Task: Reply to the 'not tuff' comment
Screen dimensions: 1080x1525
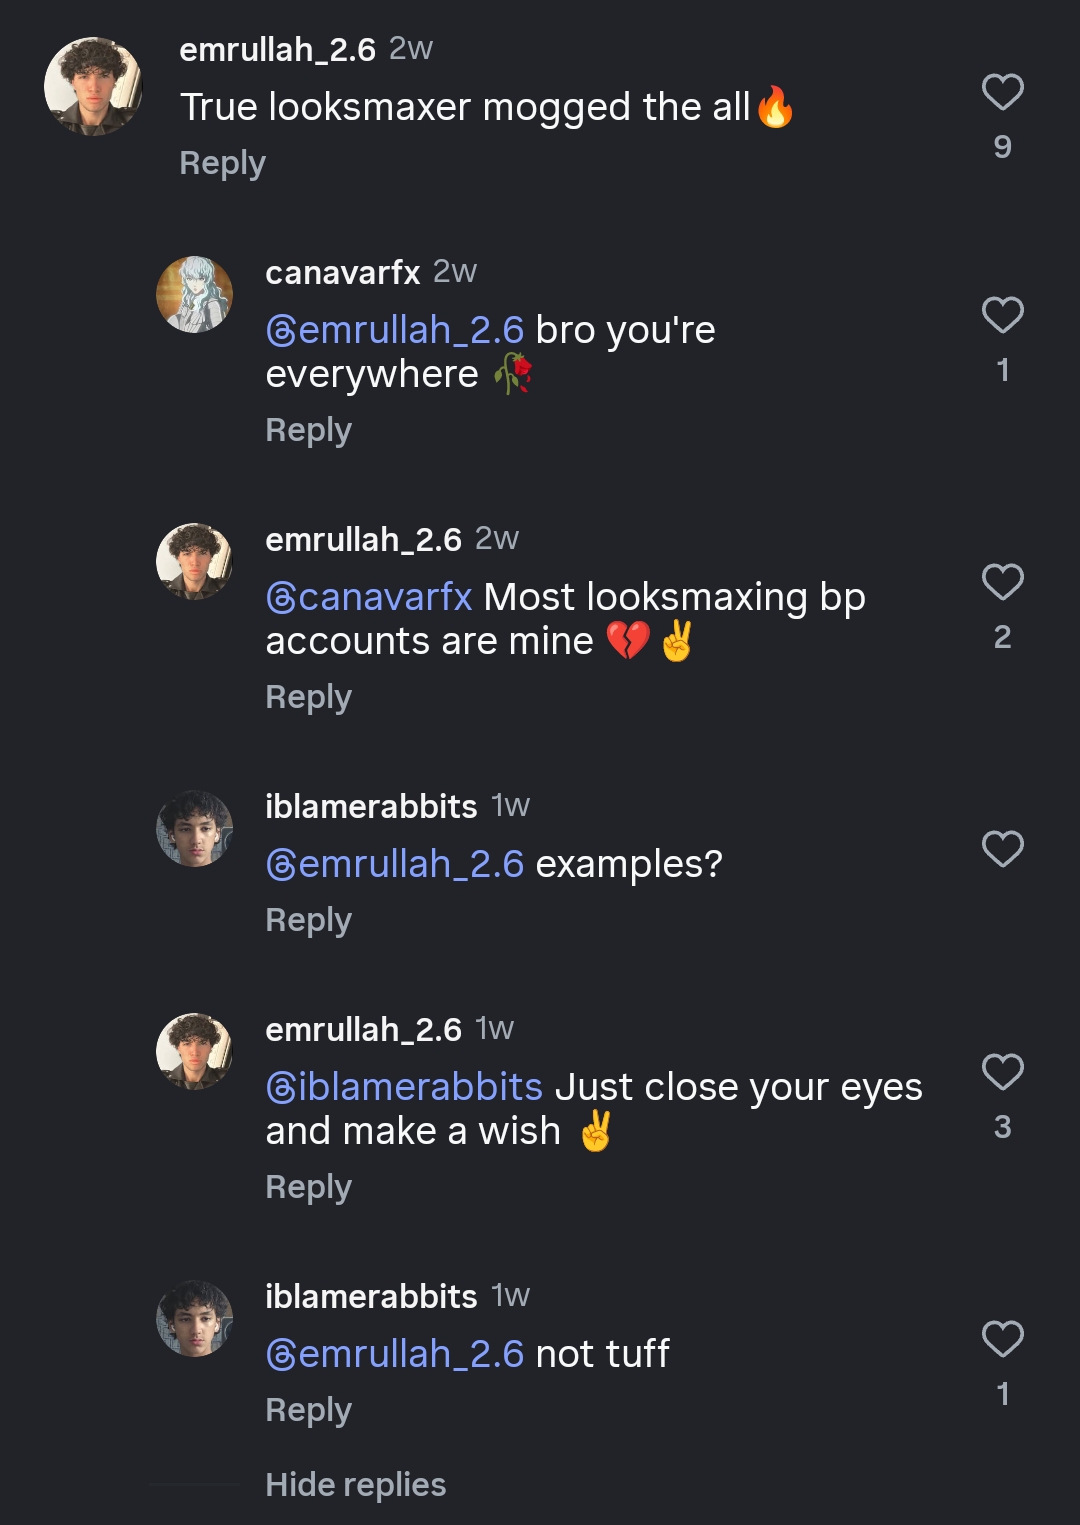Action: tap(308, 1410)
